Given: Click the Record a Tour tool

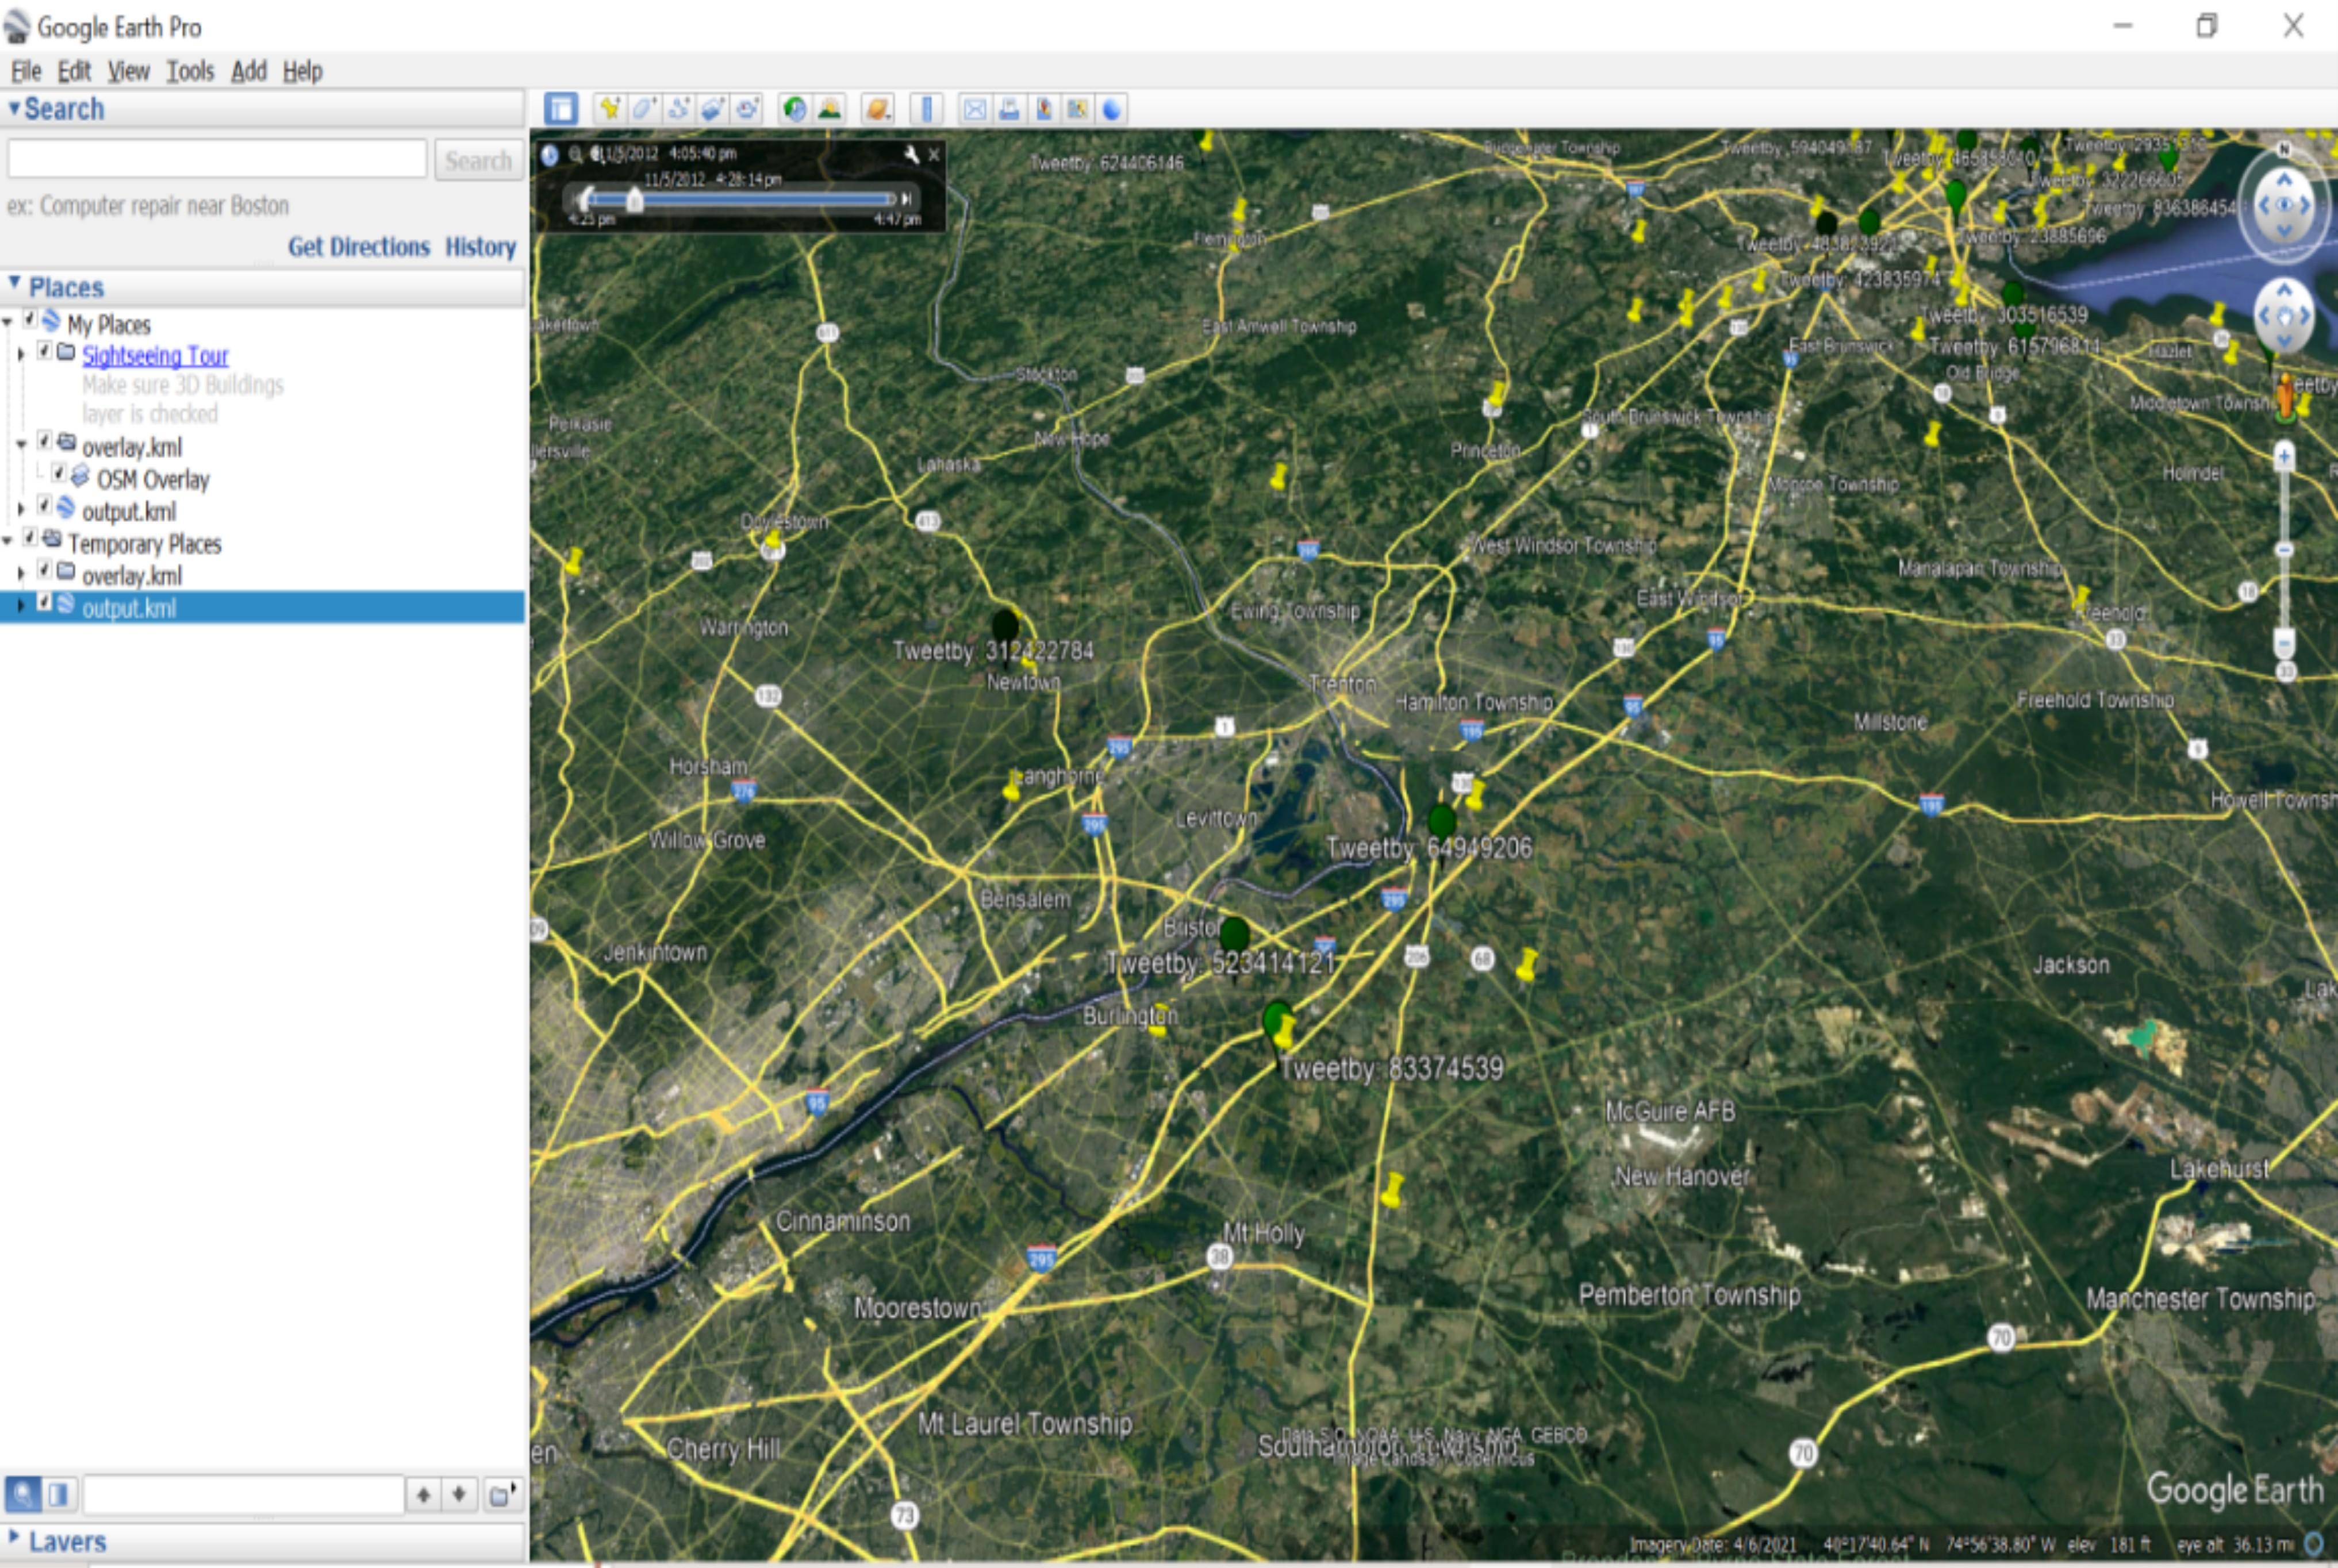Looking at the screenshot, I should click(x=747, y=108).
